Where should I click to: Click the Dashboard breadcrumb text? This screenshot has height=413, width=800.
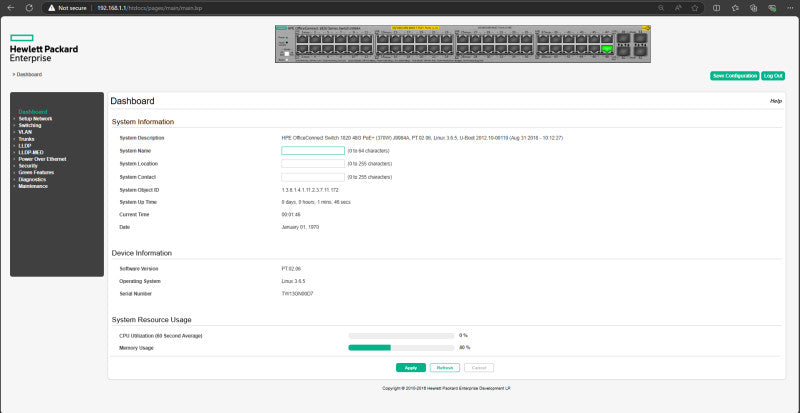tap(29, 75)
